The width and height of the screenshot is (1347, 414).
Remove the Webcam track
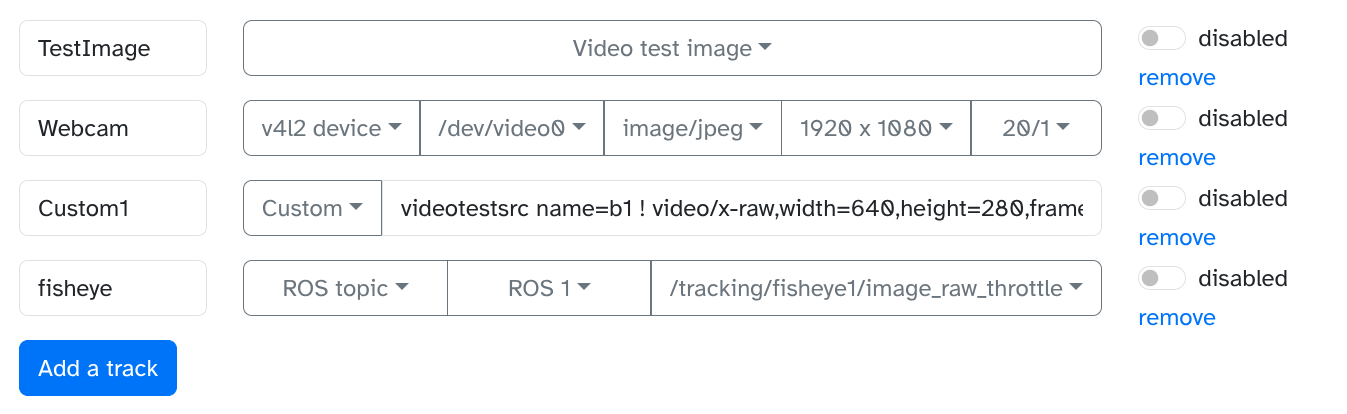pyautogui.click(x=1176, y=158)
